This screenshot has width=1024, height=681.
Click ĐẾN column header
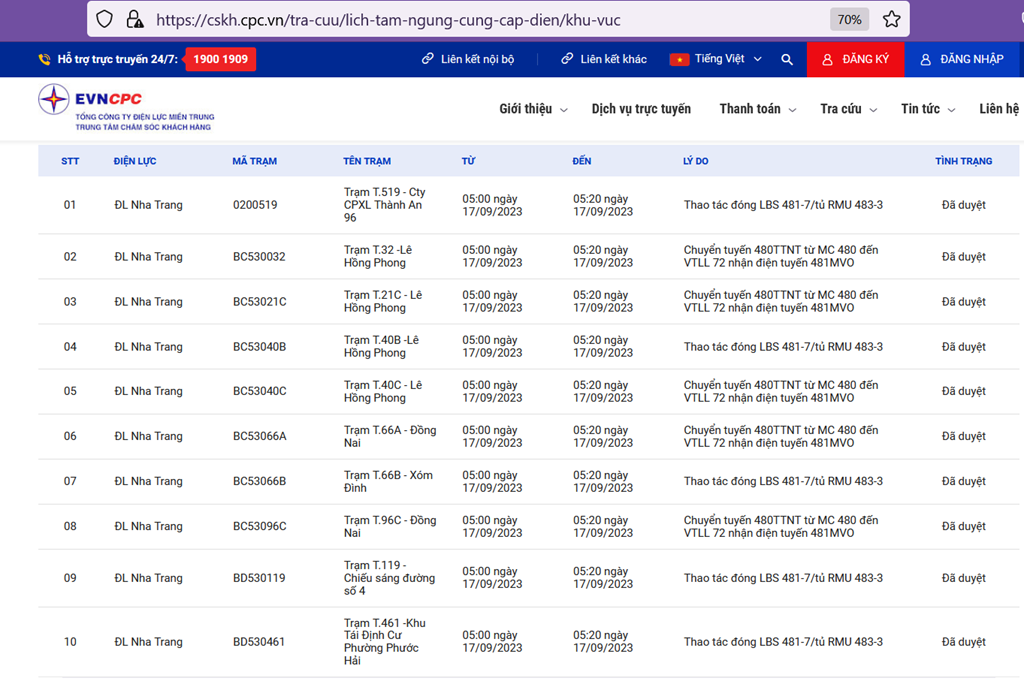(581, 161)
